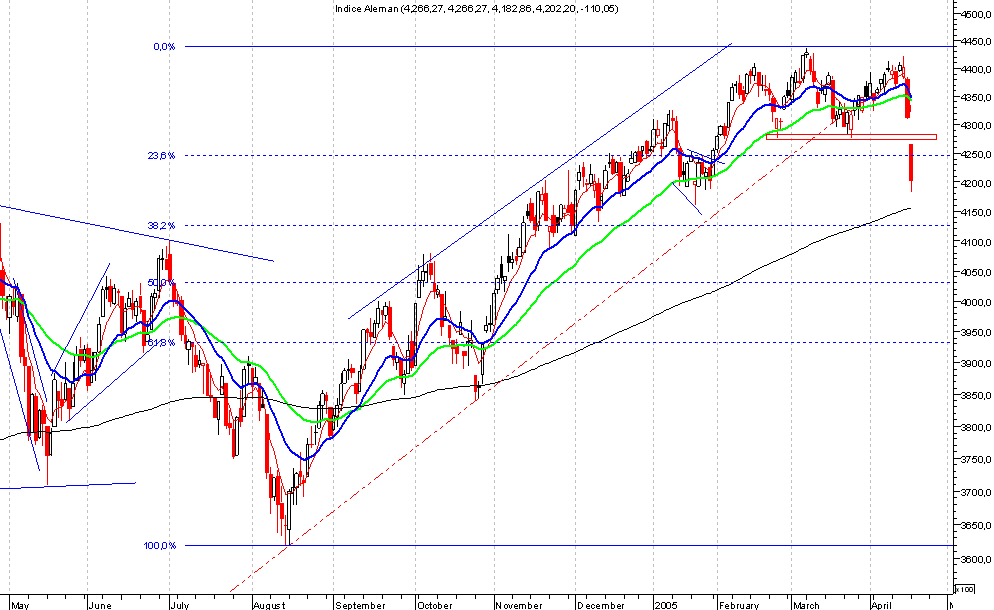The width and height of the screenshot is (994, 610).
Task: Select the 0,0% Fibonacci label
Action: (x=164, y=46)
